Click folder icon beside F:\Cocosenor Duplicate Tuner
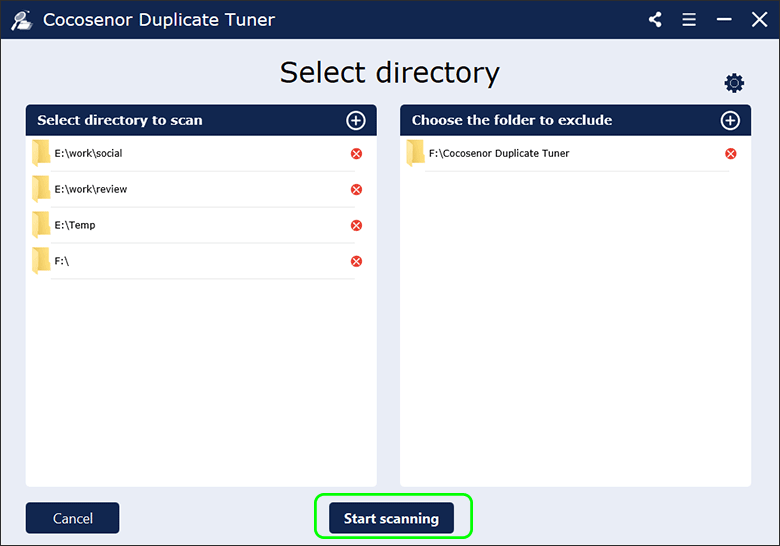 coord(415,153)
